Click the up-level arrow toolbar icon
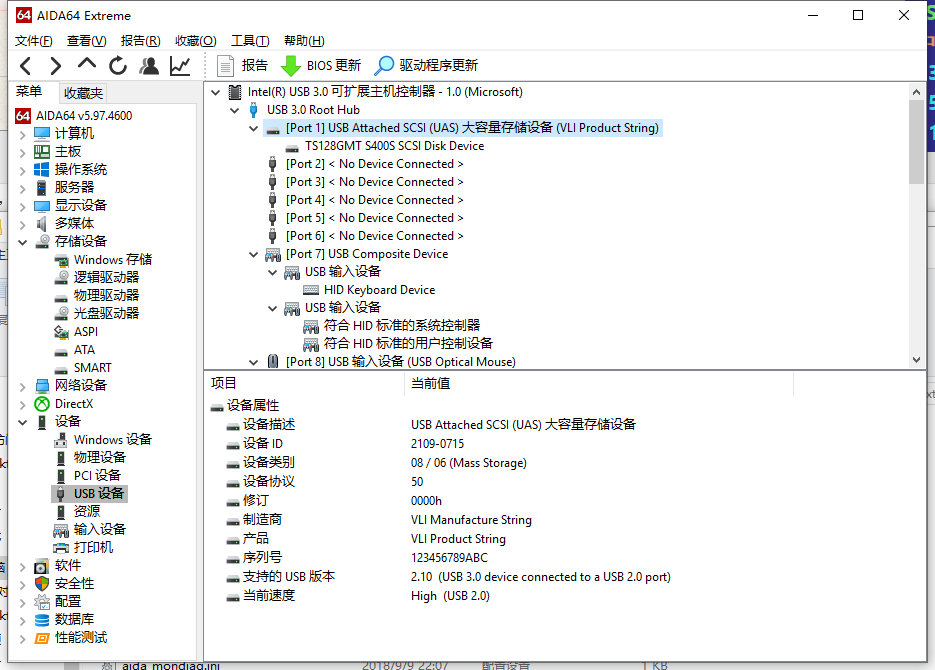The image size is (935, 670). click(87, 64)
